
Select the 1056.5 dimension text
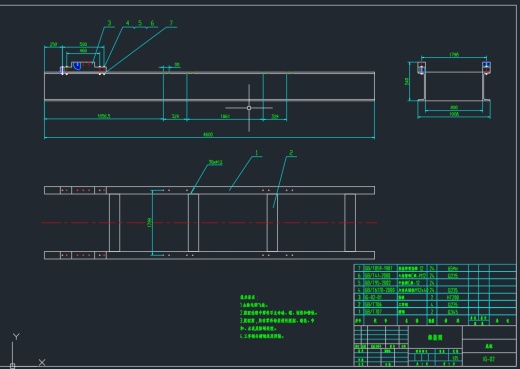pos(104,116)
